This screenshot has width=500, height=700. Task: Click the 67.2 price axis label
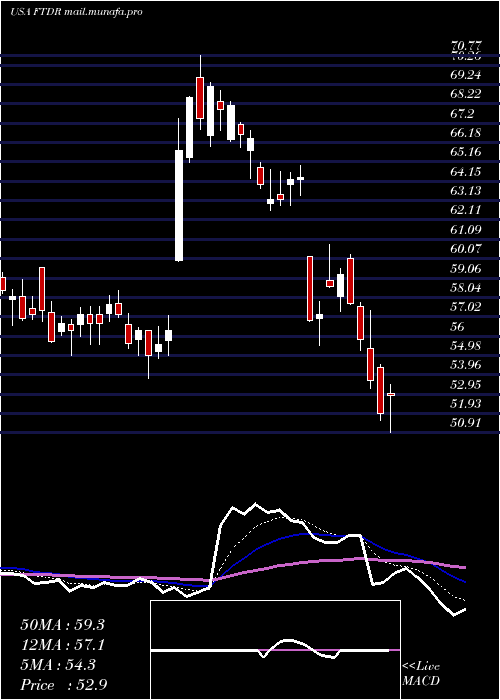tap(462, 113)
